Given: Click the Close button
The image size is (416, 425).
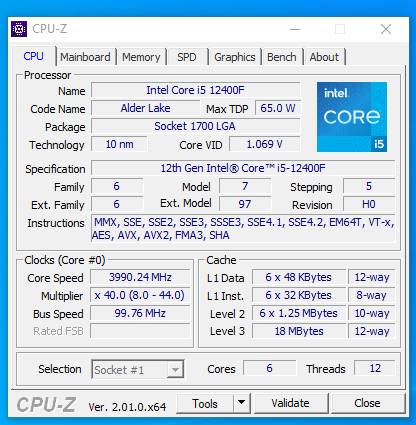Looking at the screenshot, I should click(x=367, y=403).
